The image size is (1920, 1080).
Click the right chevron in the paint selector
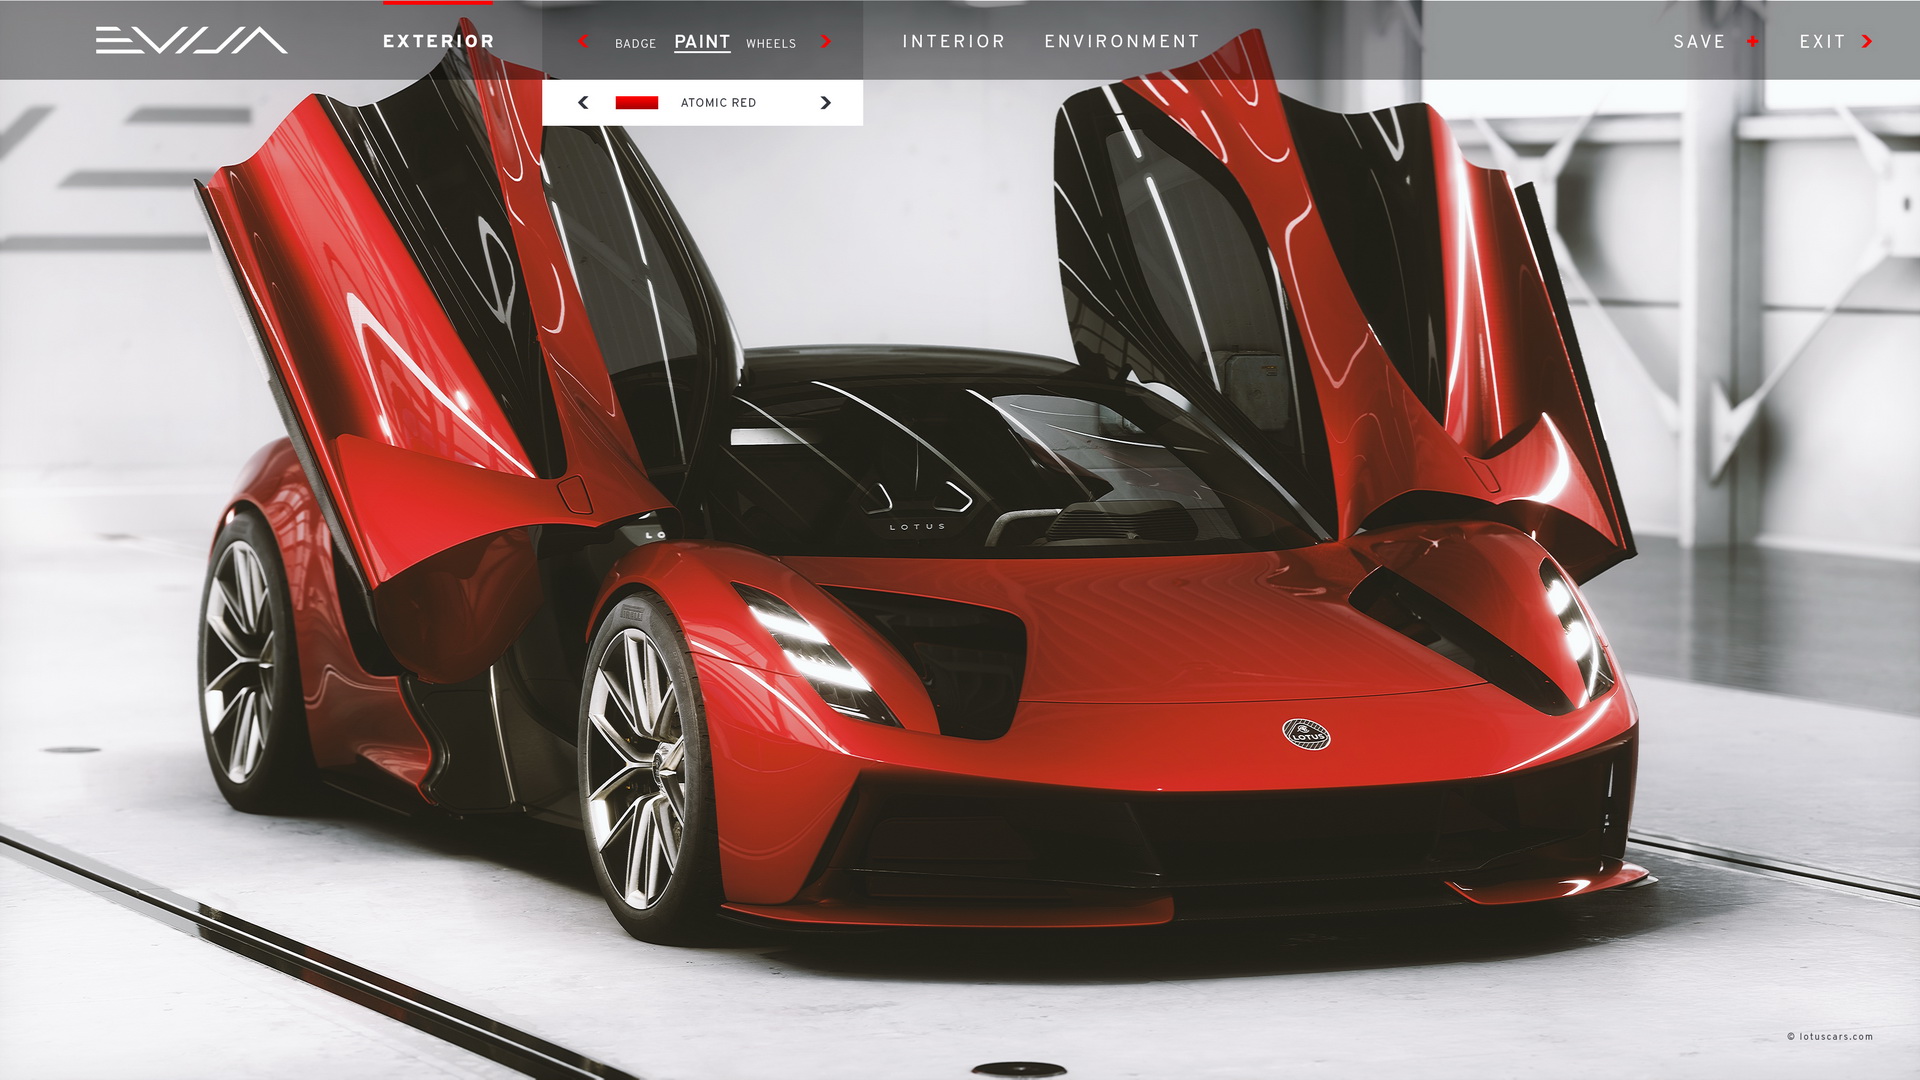pos(825,102)
